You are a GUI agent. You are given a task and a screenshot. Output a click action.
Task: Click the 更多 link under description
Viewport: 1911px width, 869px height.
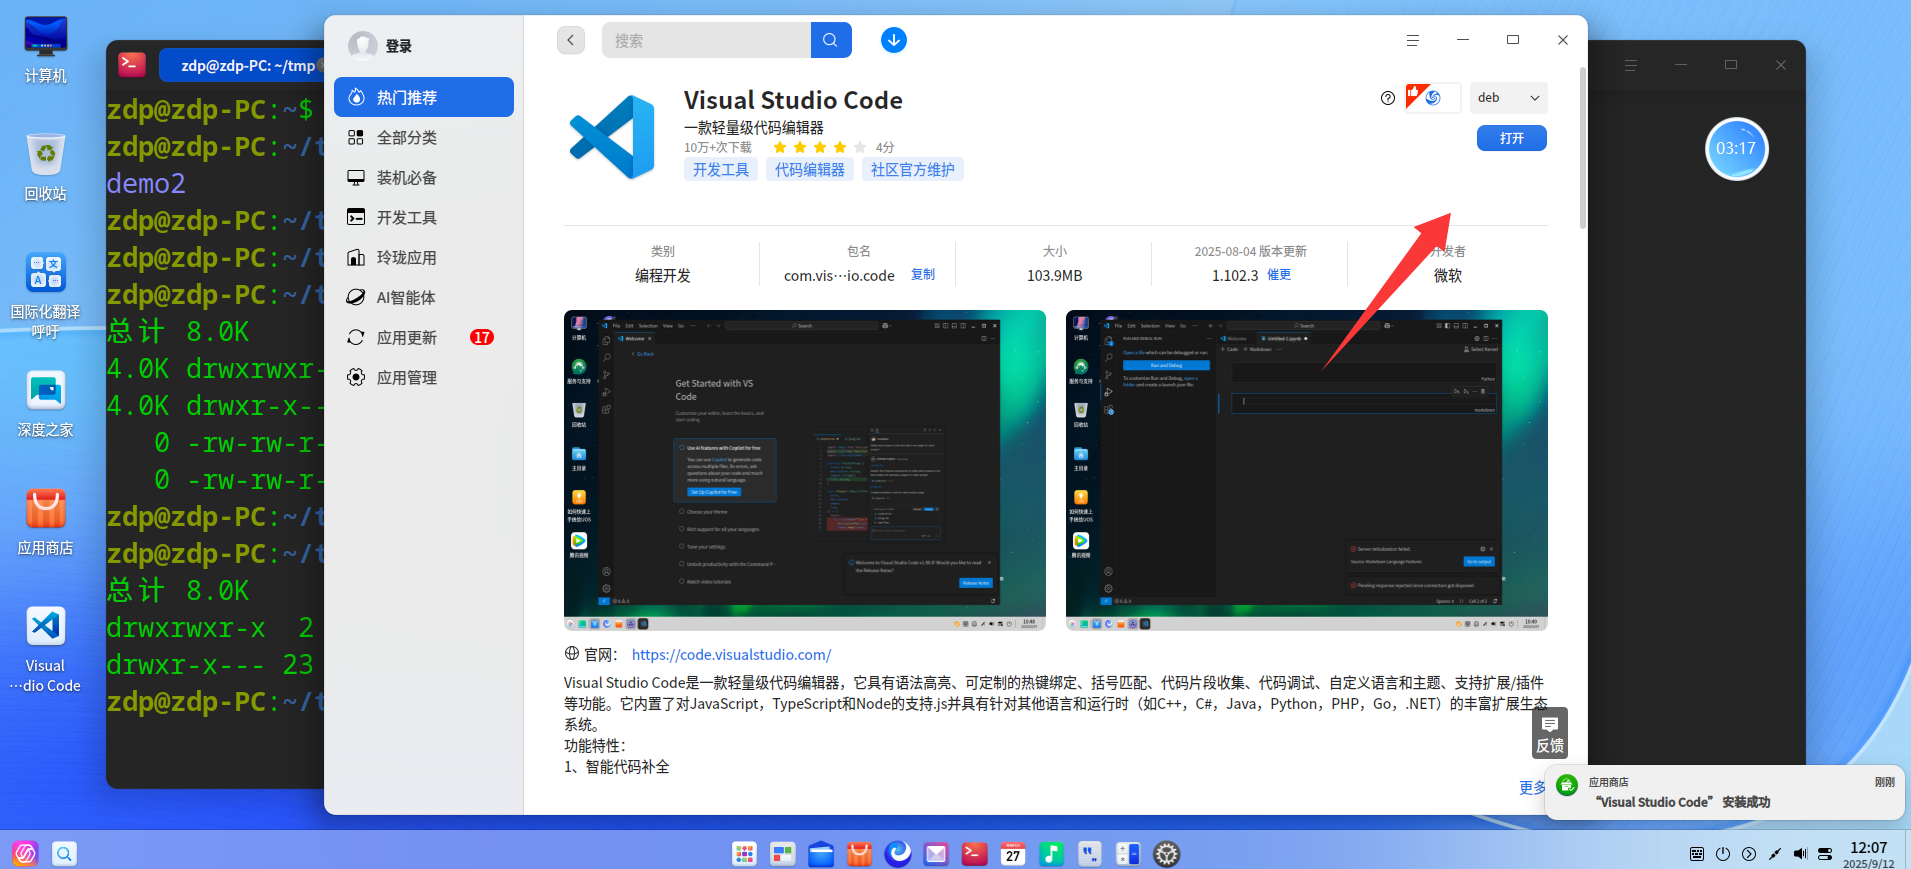point(1532,788)
